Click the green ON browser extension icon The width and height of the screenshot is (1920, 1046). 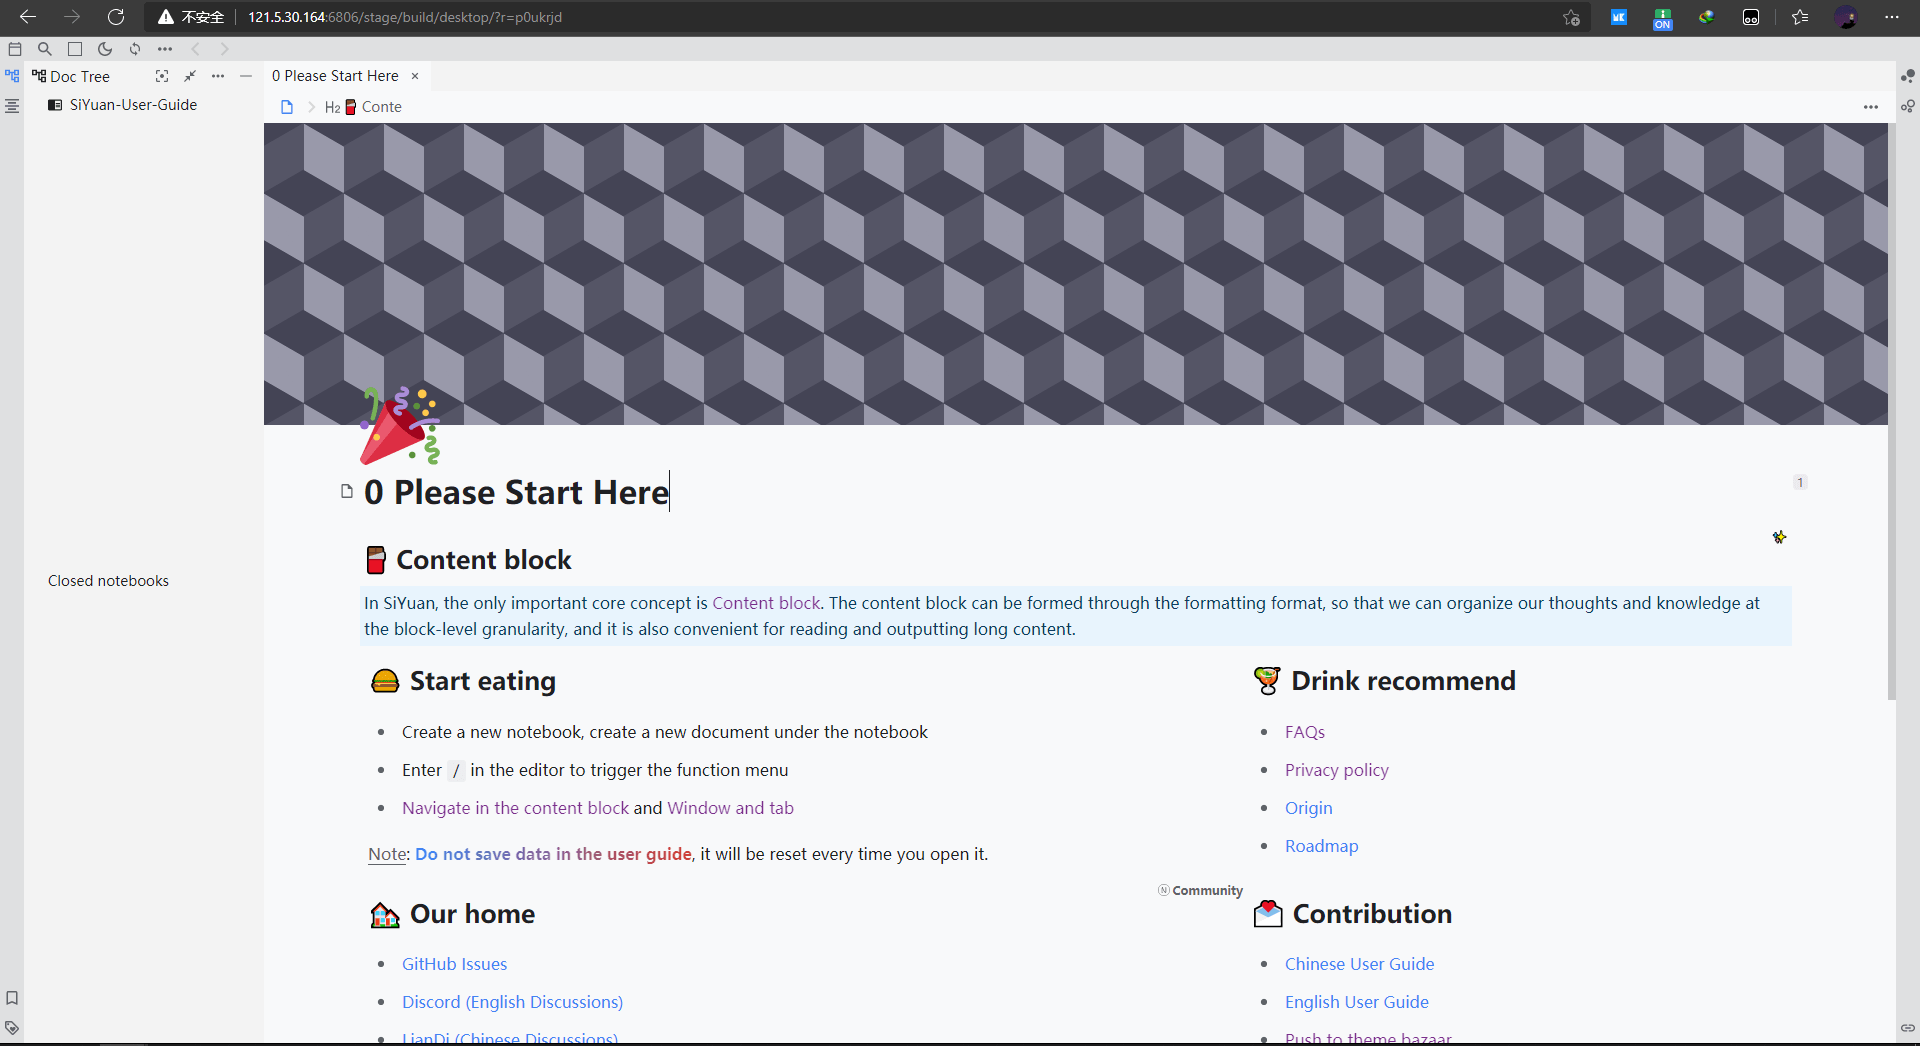coord(1663,18)
